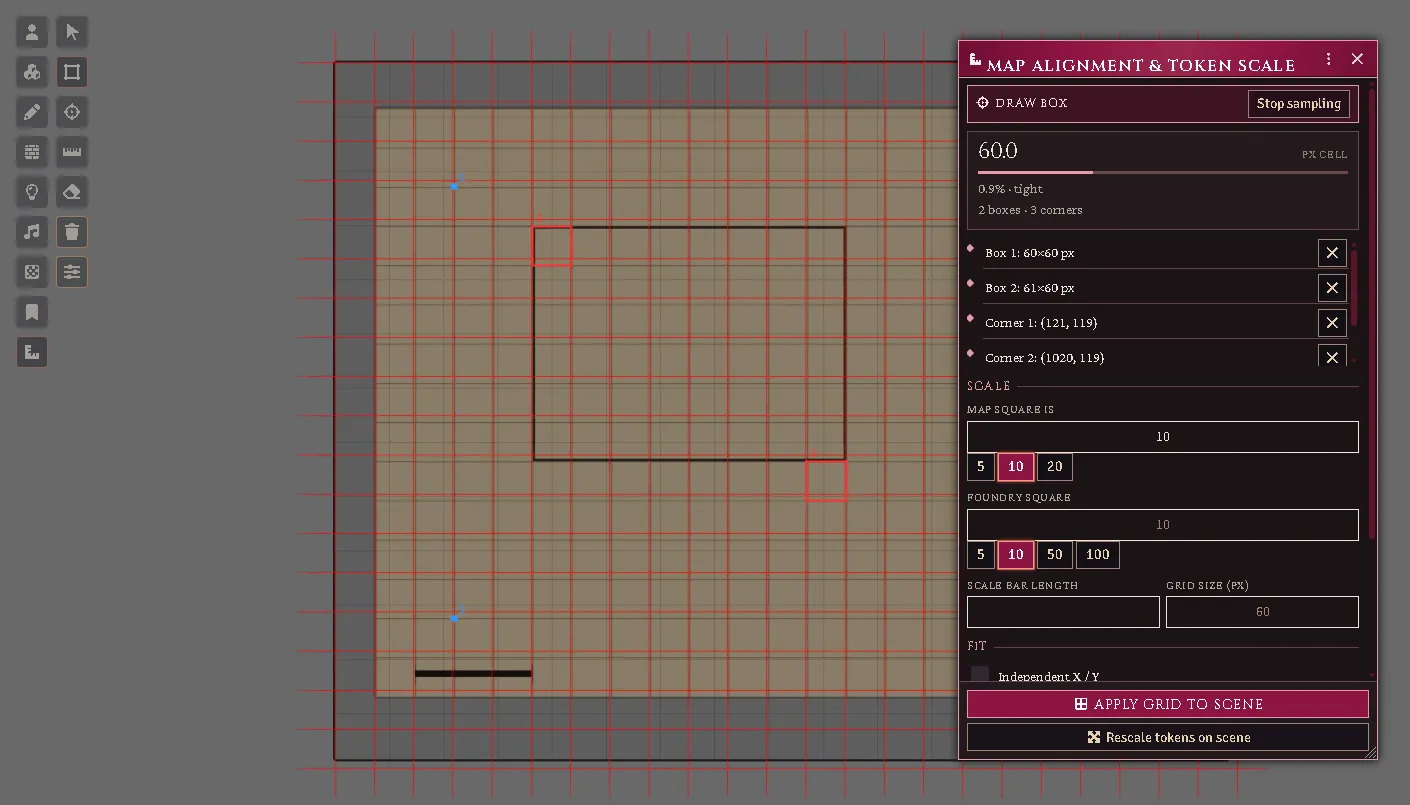The width and height of the screenshot is (1410, 805).
Task: Click the px cell confidence progress bar
Action: tap(1163, 172)
